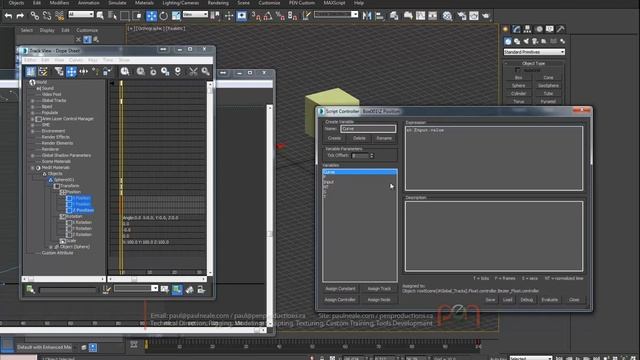Expand the Global Tracks tree node
The image size is (640, 360).
click(33, 100)
